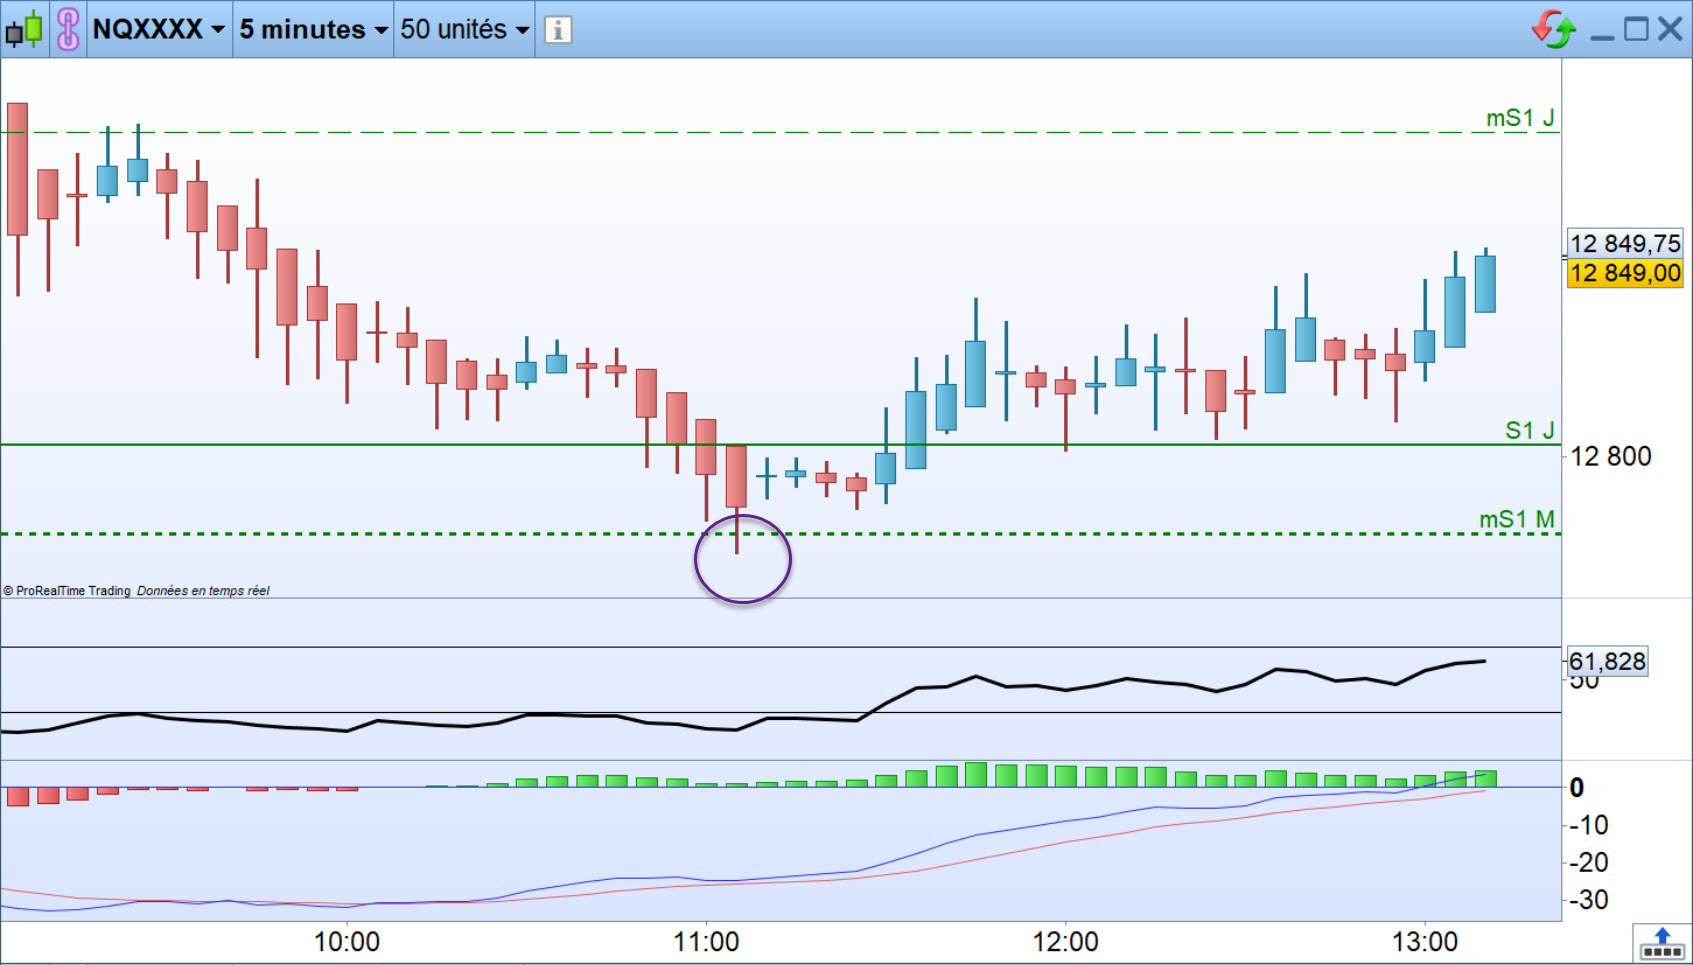Screen dimensions: 1693x965
Task: Click the -30 value on the MACD scale
Action: [x=1587, y=900]
